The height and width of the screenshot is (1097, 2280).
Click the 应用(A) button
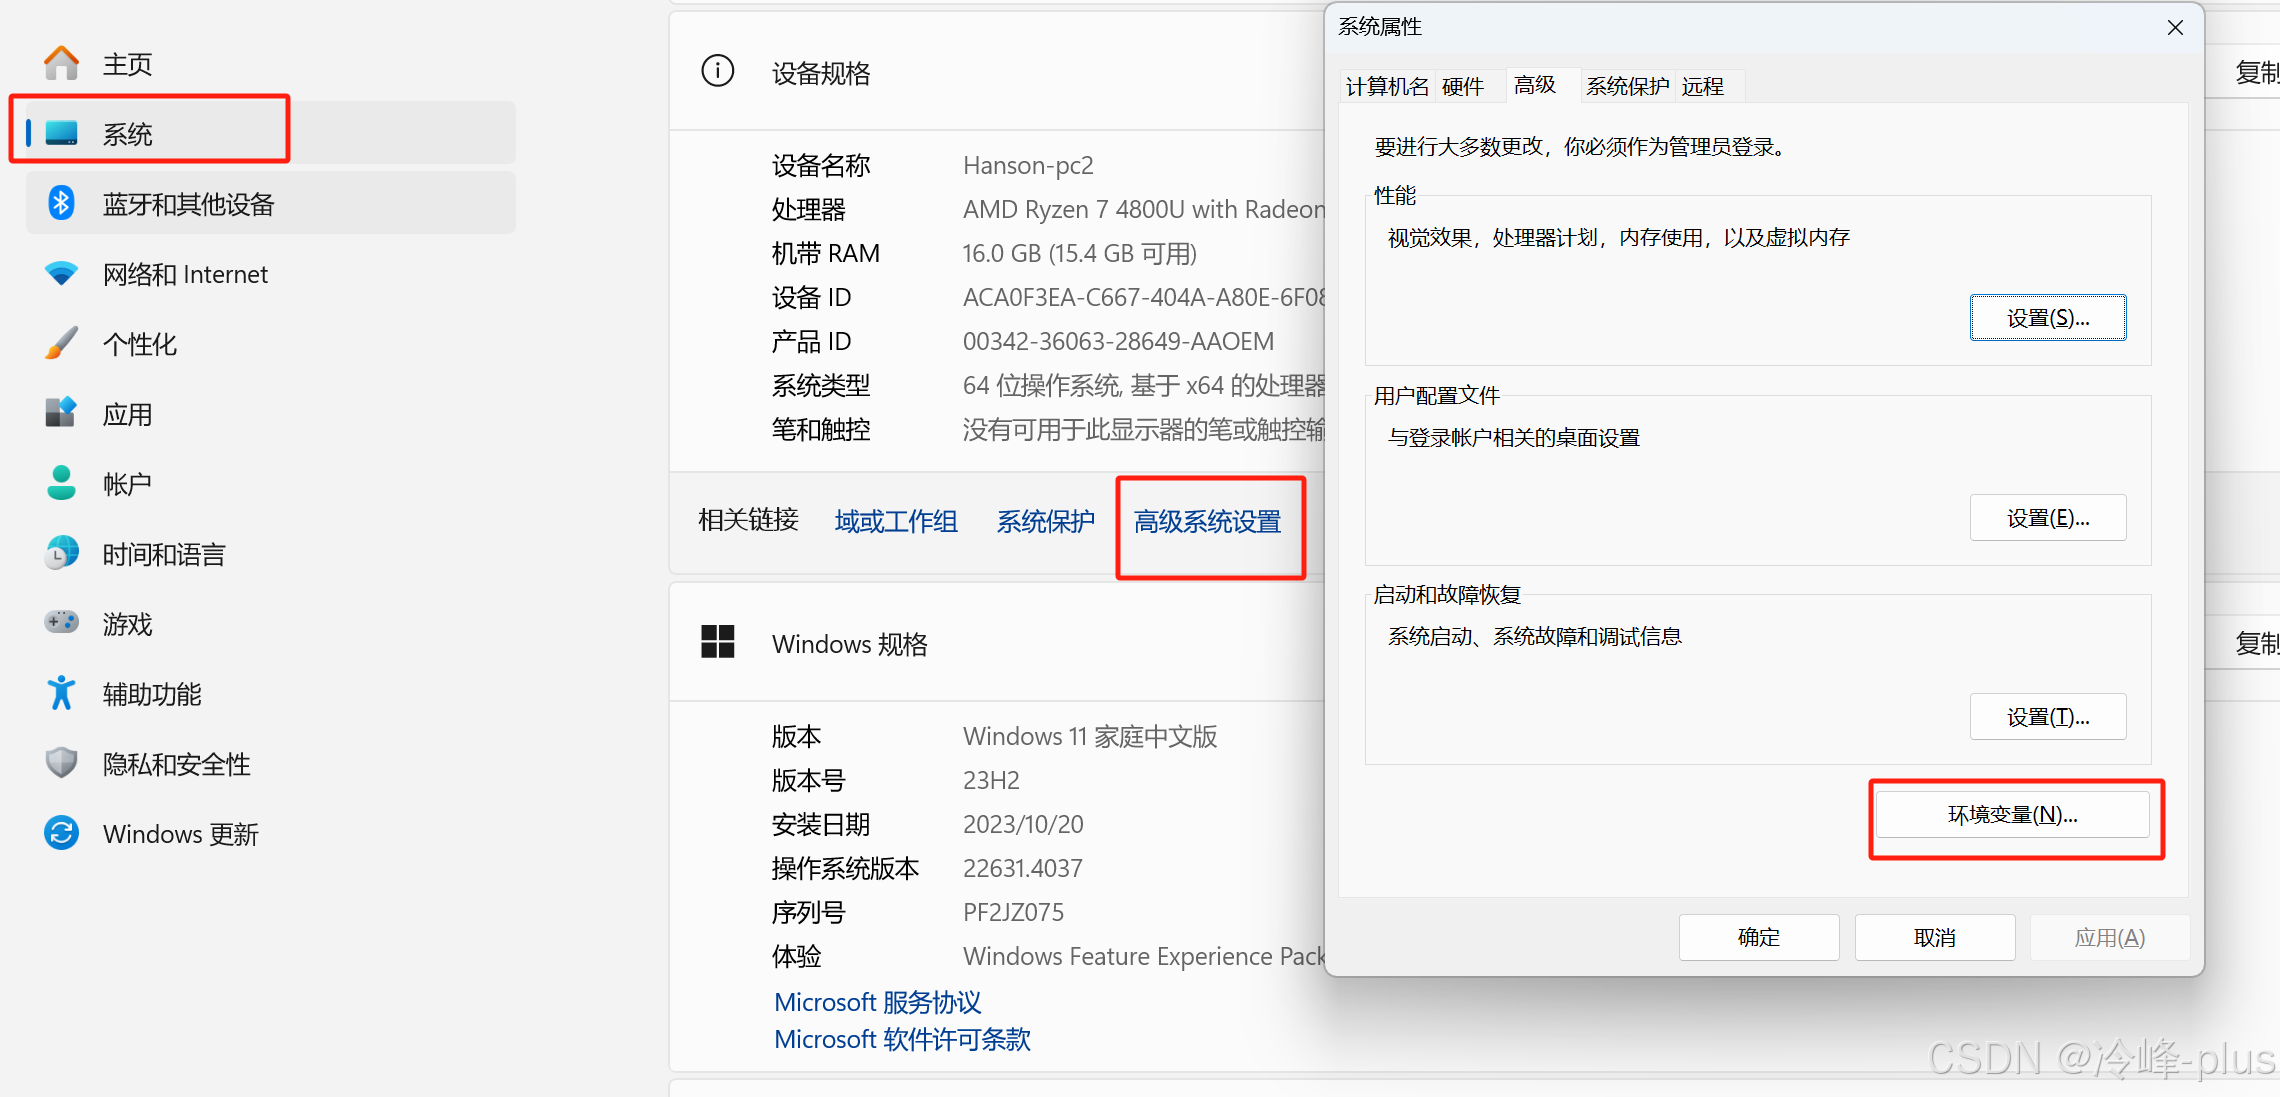(2110, 937)
